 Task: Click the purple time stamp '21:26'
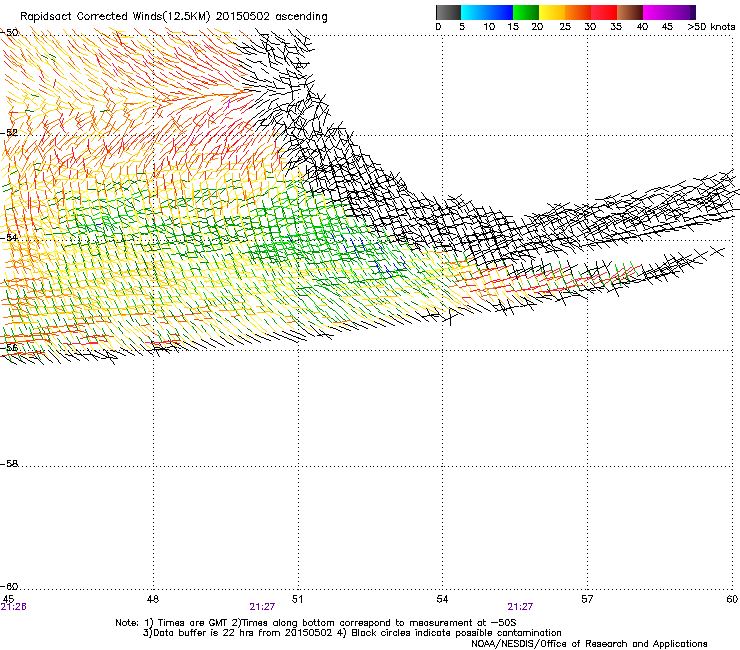[x=13, y=607]
